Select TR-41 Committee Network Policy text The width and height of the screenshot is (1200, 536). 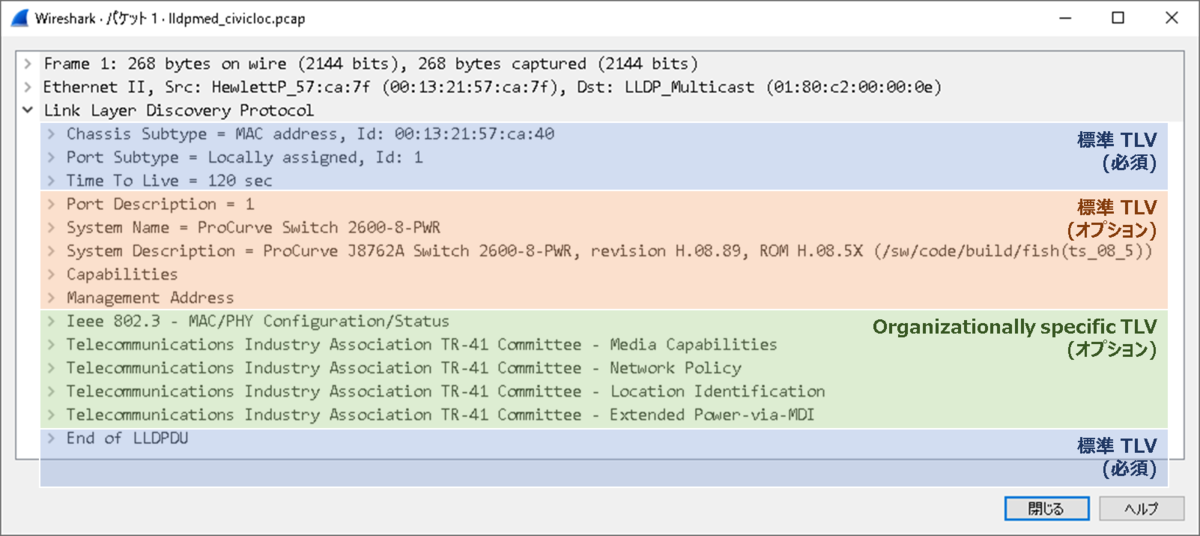coord(404,368)
